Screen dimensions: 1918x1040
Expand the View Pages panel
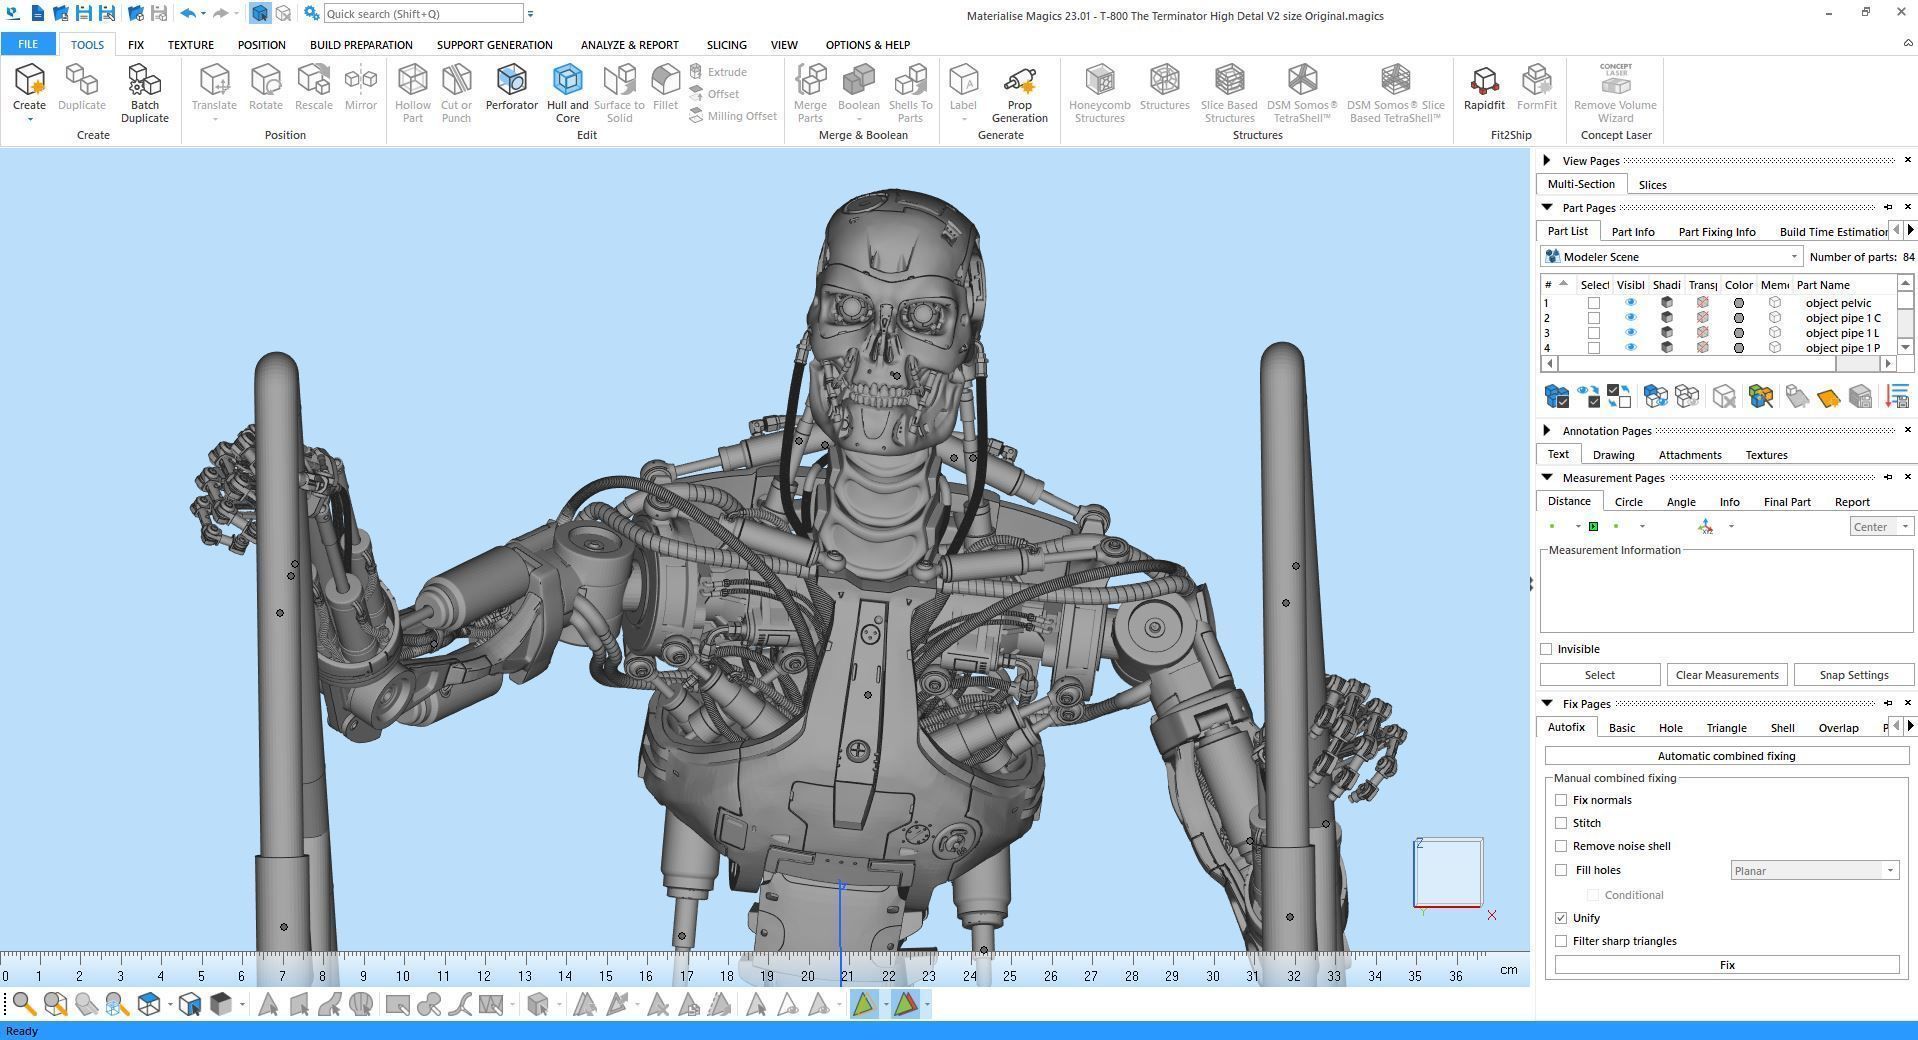pos(1547,161)
